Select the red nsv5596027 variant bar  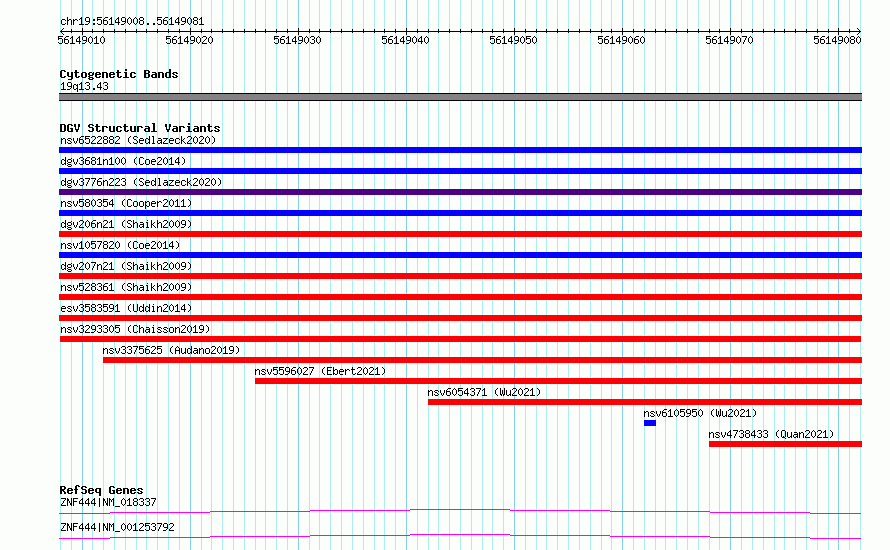(559, 381)
